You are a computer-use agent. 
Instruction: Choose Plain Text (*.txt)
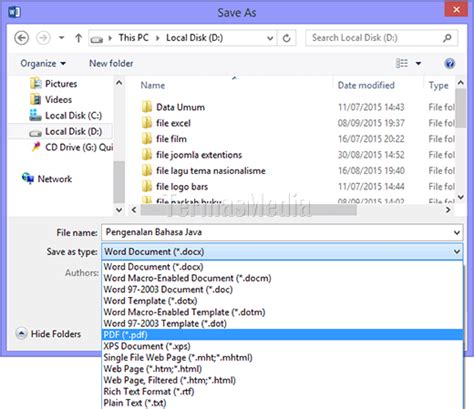(282, 403)
